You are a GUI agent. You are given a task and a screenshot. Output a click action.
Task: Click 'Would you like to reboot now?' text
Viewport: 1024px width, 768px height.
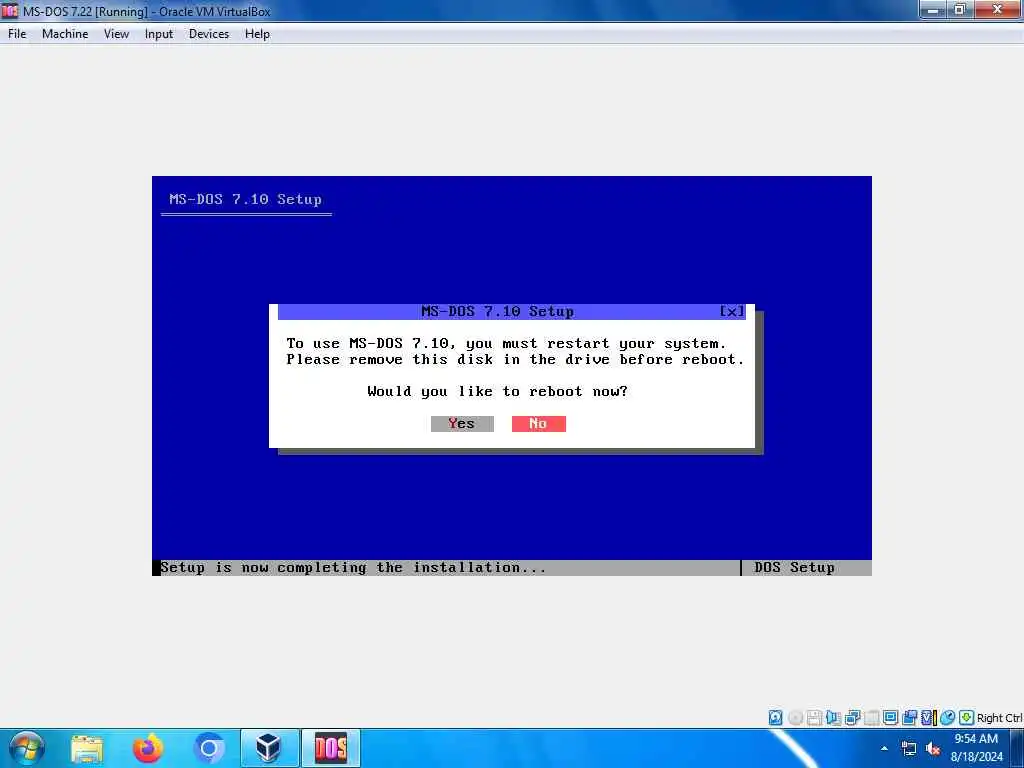(x=498, y=391)
